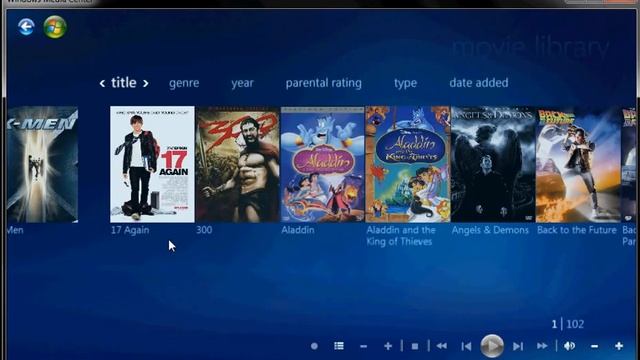Open the Back to the Future cover

tap(578, 164)
